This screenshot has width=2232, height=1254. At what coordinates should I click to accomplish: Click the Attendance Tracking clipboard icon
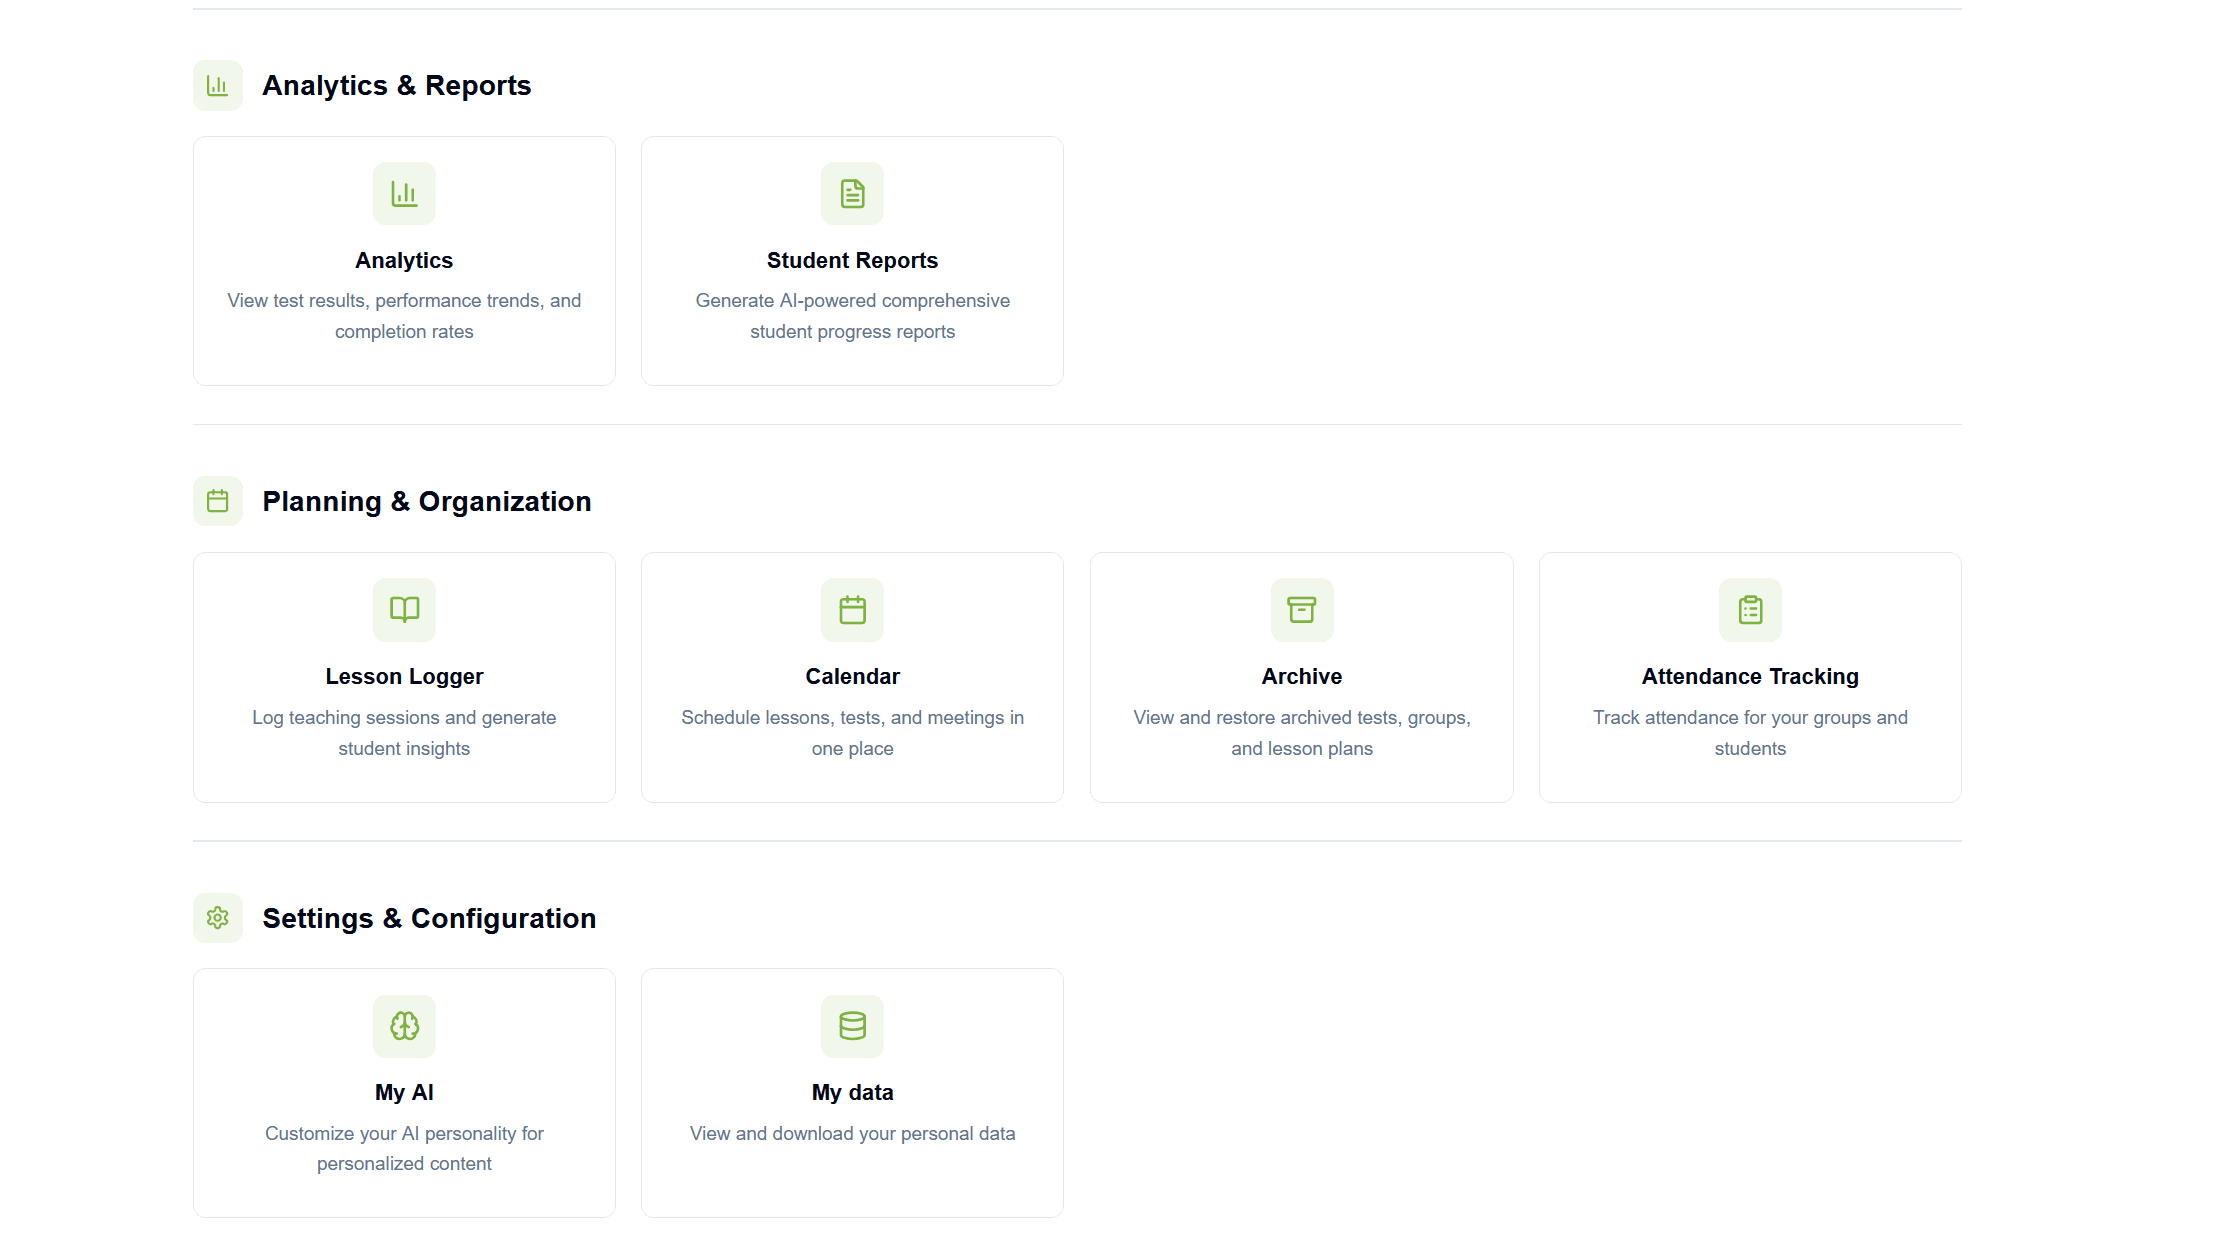coord(1750,609)
